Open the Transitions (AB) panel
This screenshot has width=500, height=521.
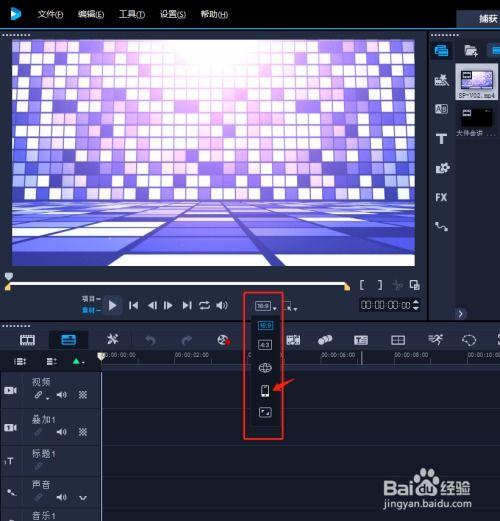[441, 109]
